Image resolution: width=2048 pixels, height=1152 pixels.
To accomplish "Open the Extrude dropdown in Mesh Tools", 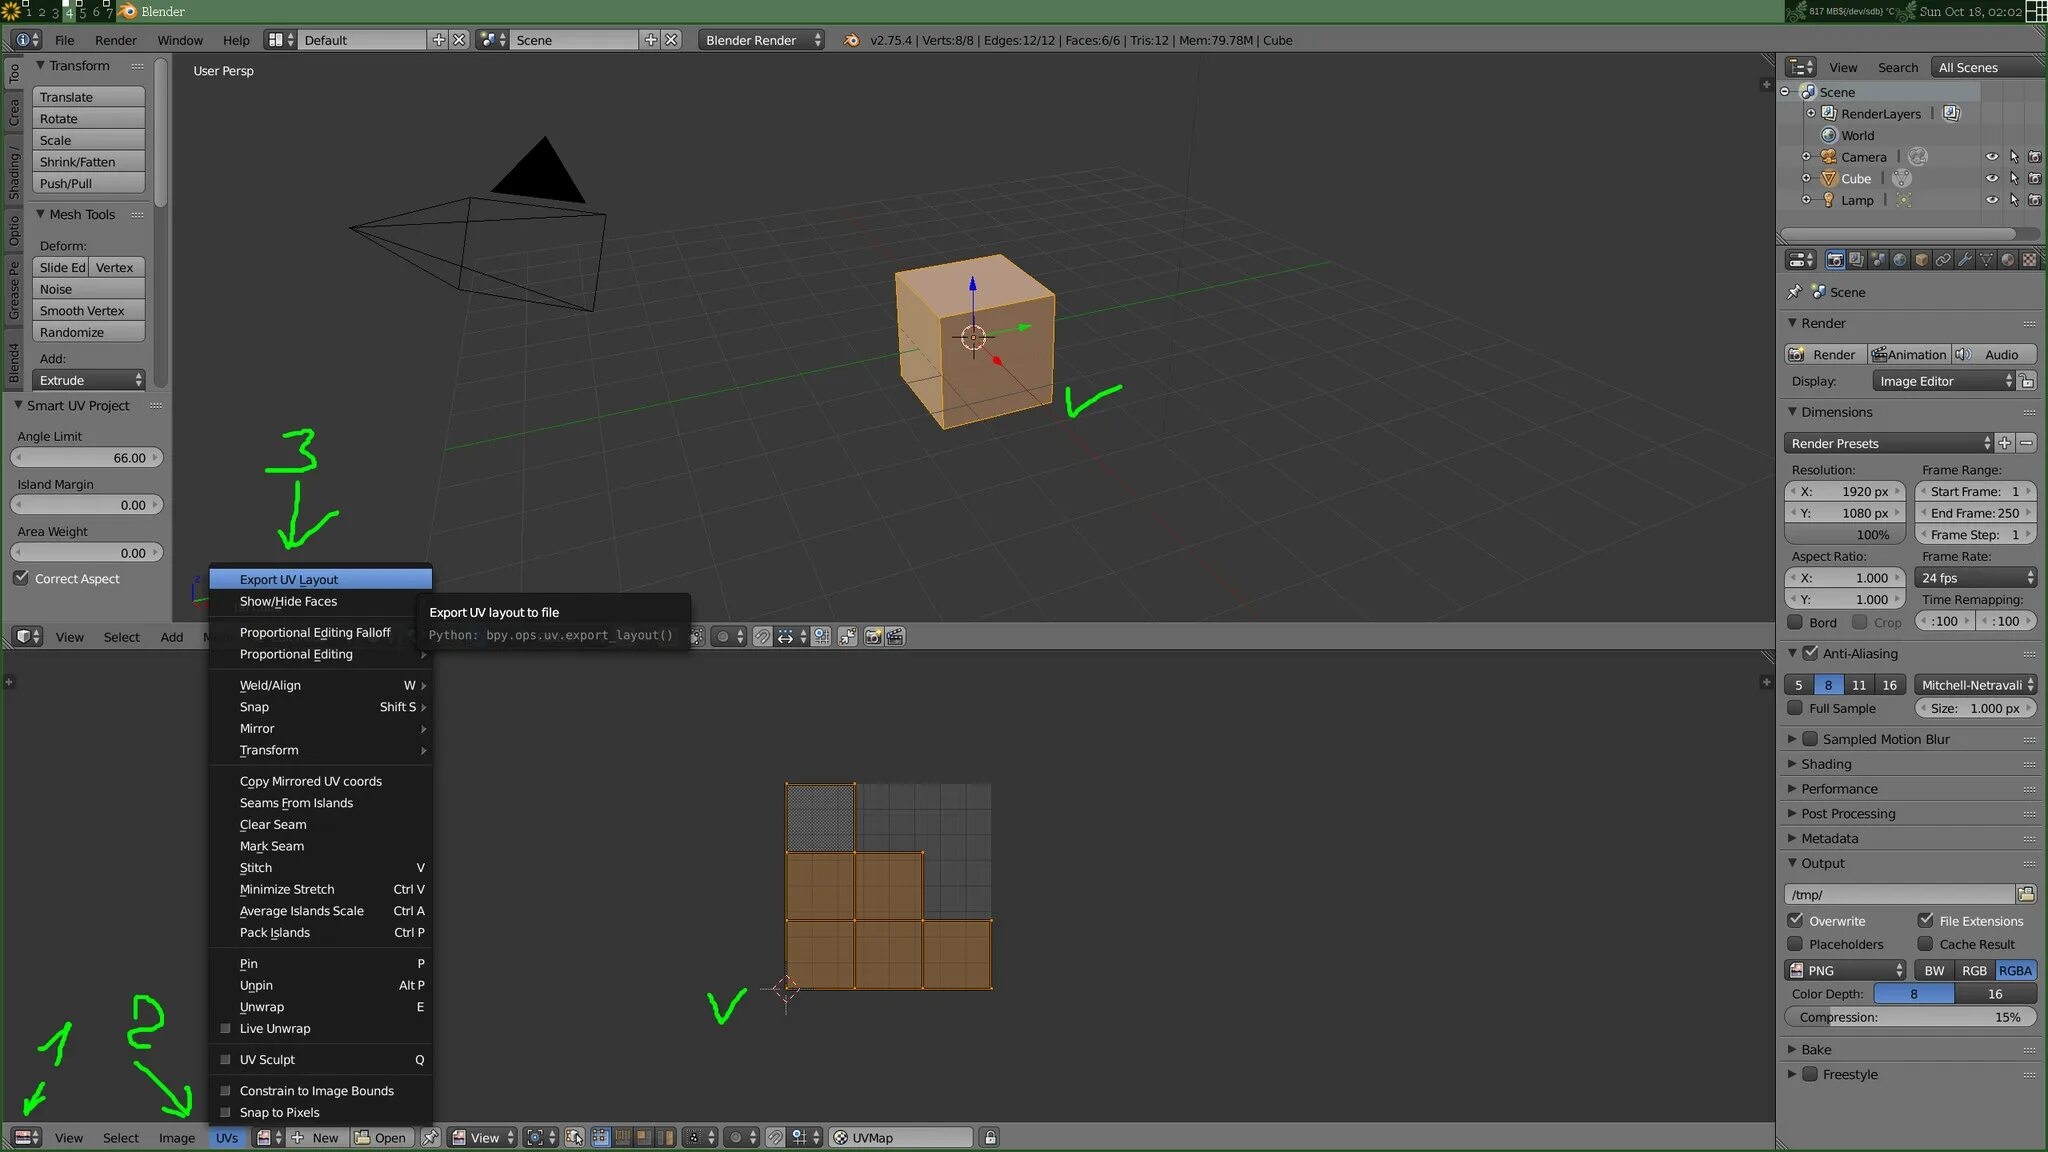I will 89,380.
